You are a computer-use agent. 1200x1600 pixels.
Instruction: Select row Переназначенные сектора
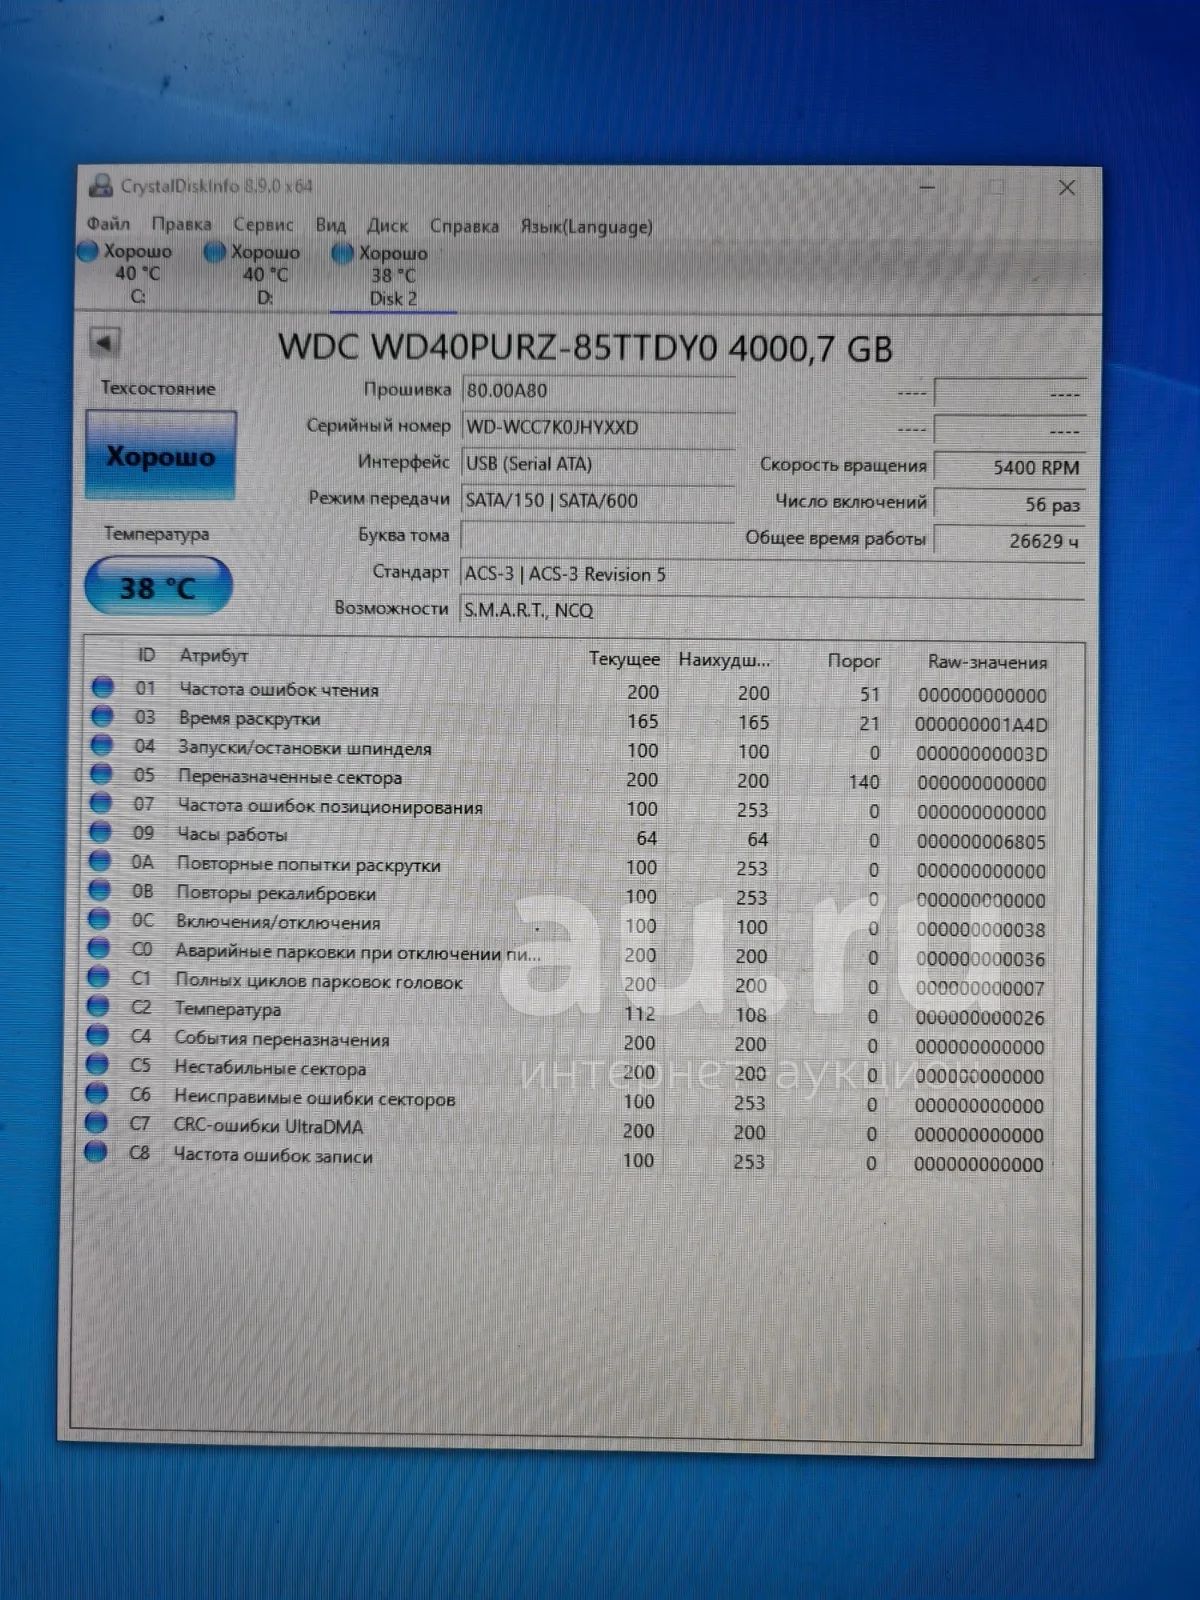(x=569, y=778)
